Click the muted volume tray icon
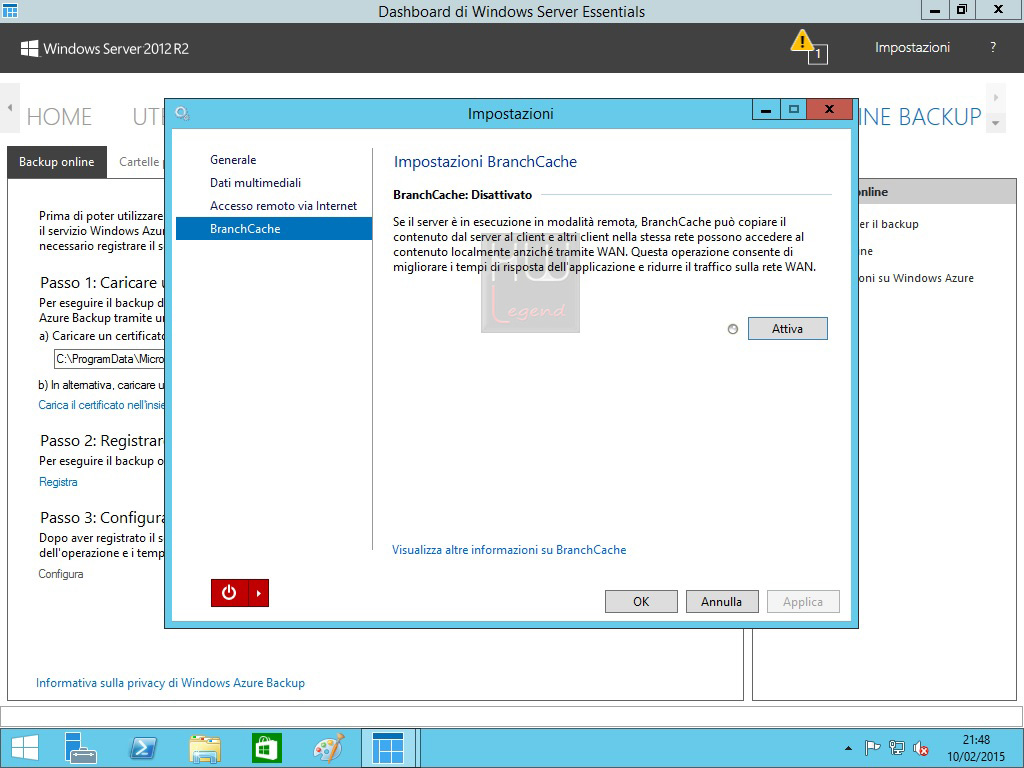The image size is (1024, 768). [x=921, y=748]
